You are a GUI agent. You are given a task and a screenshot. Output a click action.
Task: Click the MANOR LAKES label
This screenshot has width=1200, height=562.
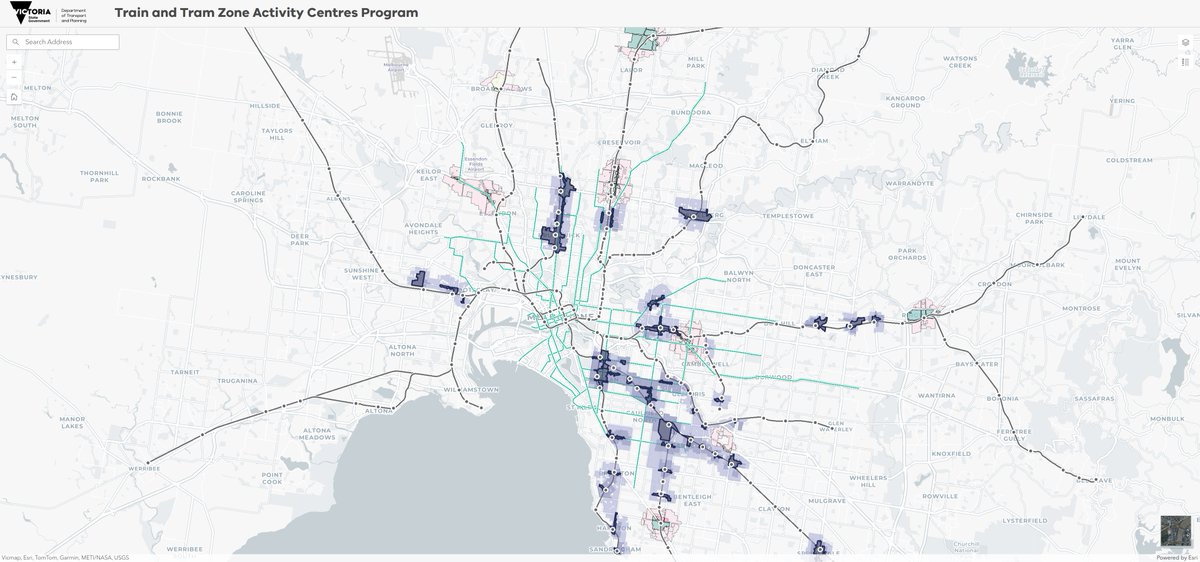pyautogui.click(x=72, y=422)
